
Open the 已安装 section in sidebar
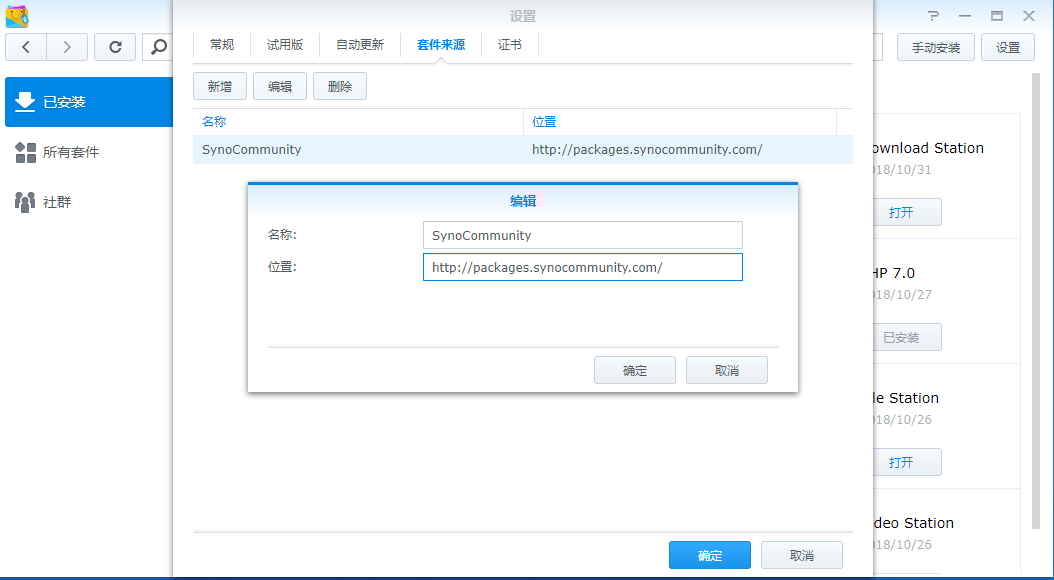(x=88, y=102)
